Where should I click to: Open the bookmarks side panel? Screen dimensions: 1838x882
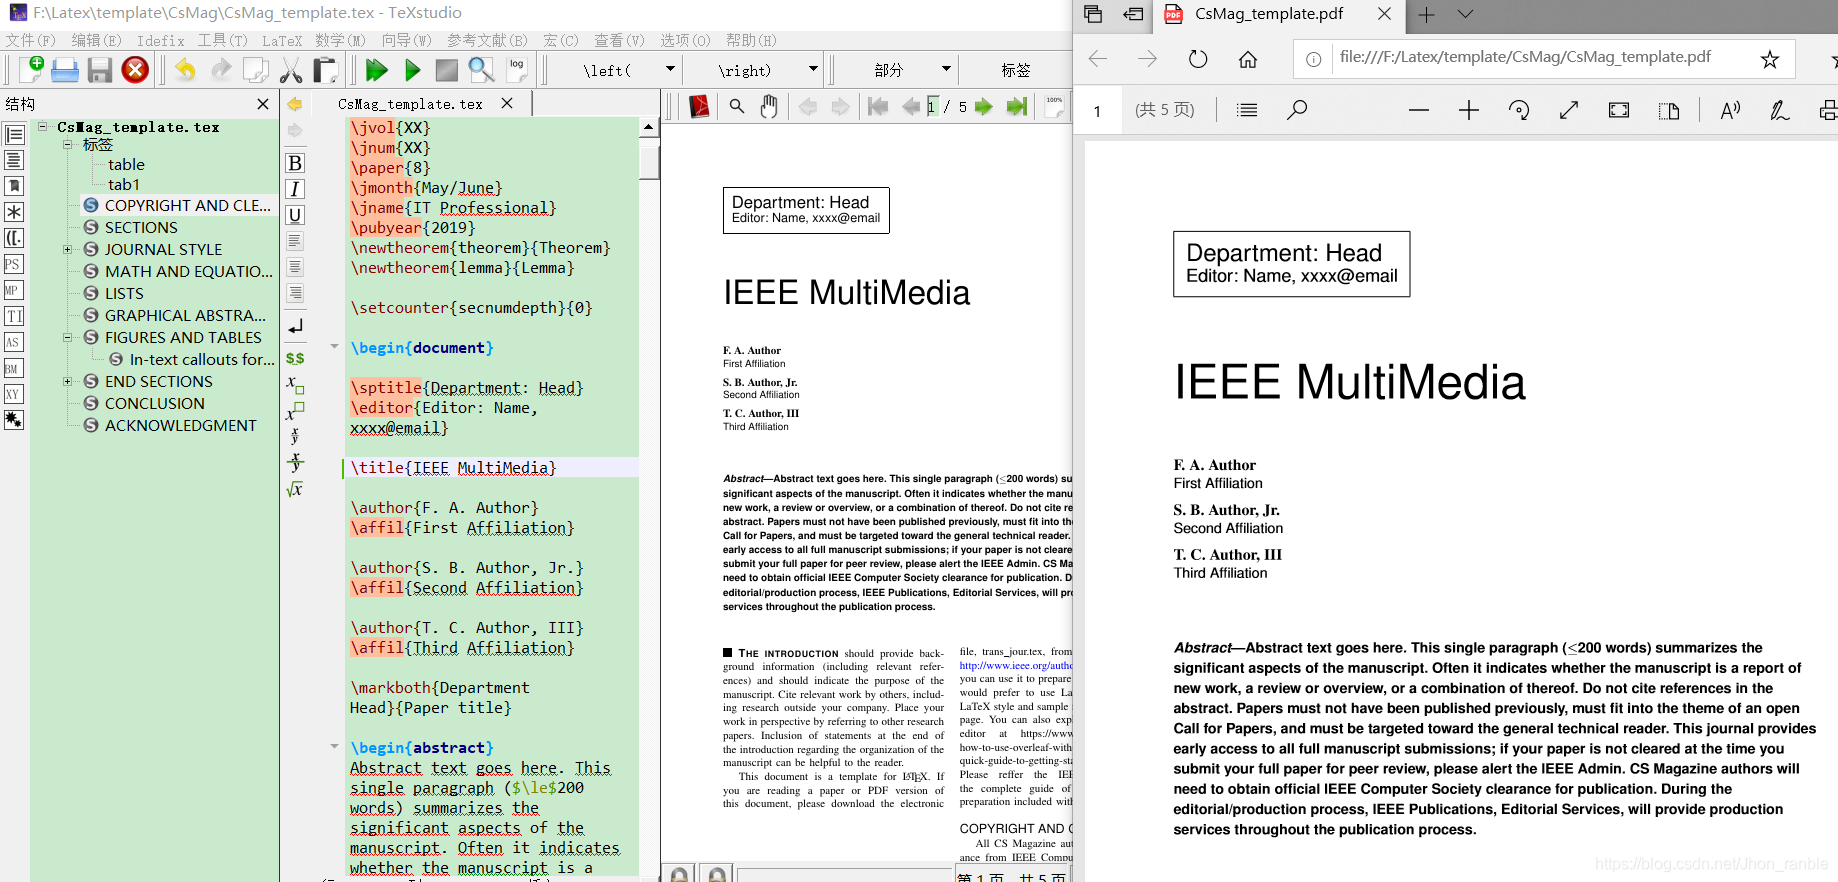click(x=14, y=186)
